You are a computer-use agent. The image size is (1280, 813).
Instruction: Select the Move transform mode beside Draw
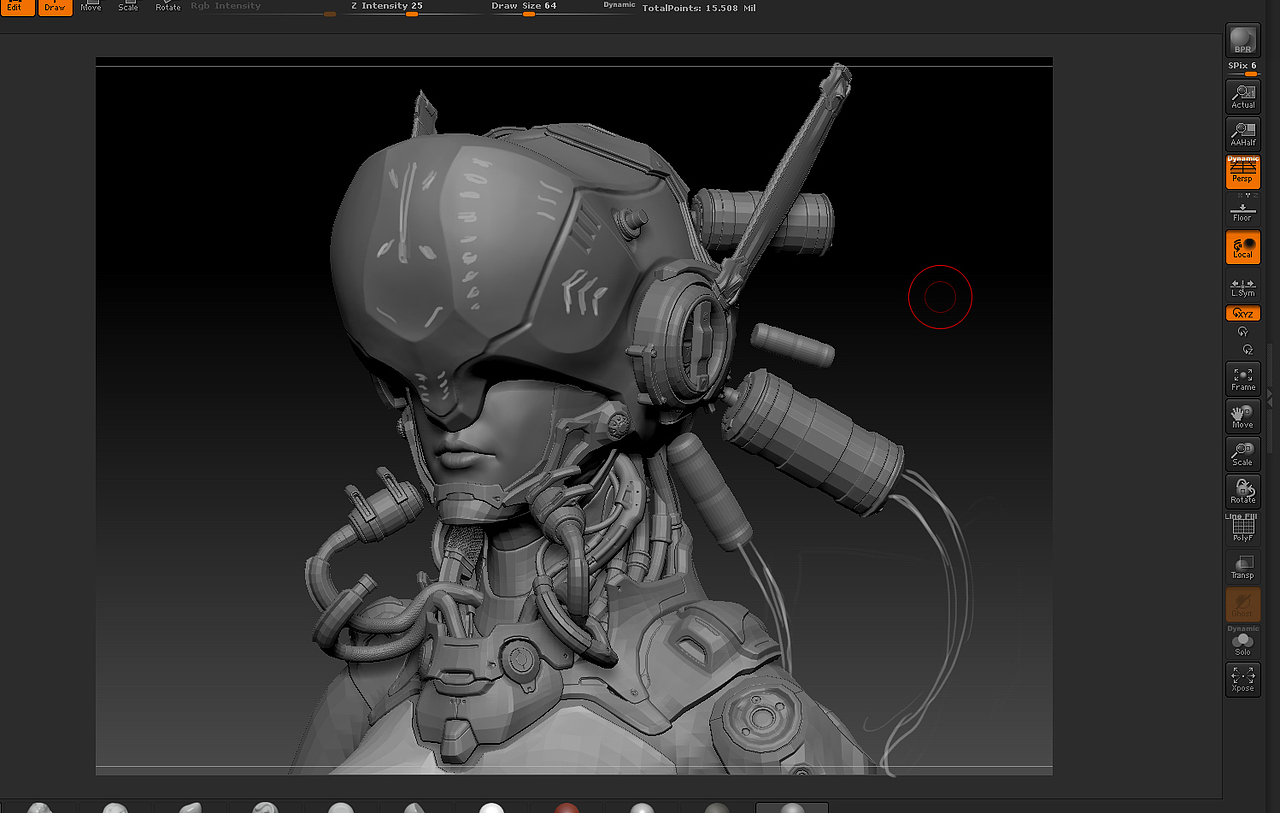coord(91,6)
